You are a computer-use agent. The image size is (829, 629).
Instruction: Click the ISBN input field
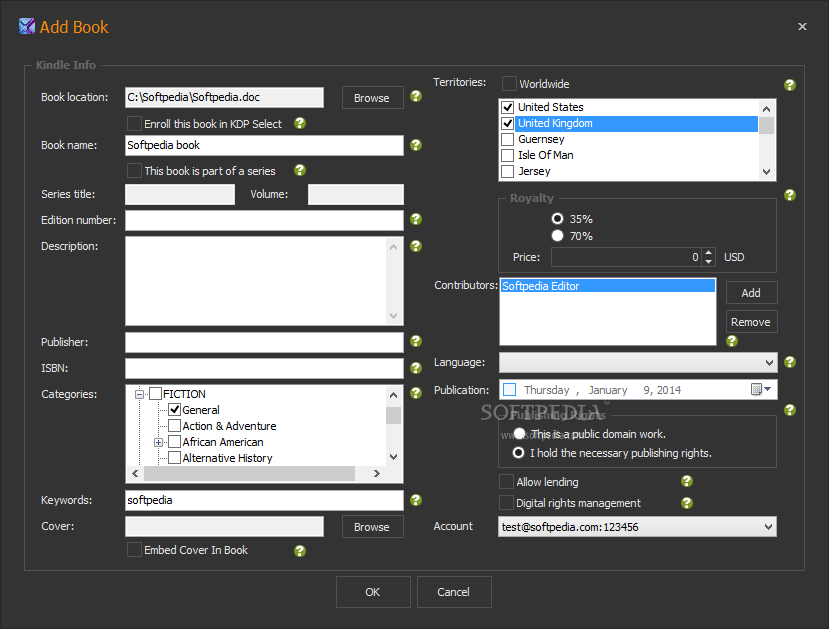[x=264, y=368]
